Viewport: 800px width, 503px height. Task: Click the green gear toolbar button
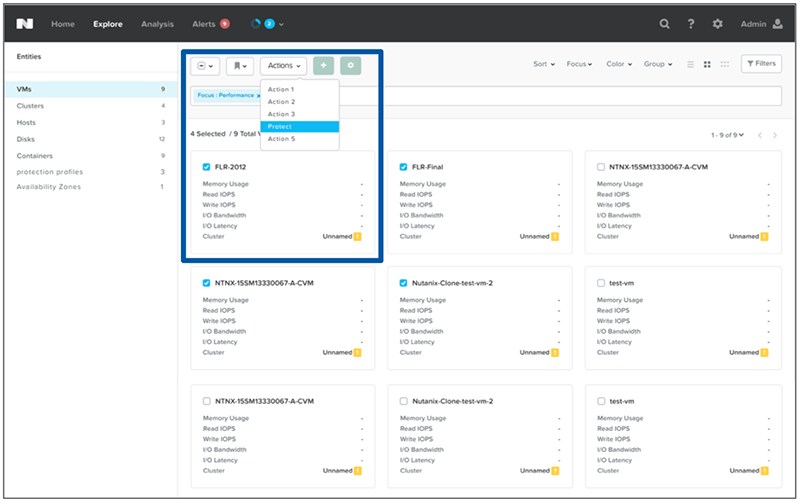[349, 65]
